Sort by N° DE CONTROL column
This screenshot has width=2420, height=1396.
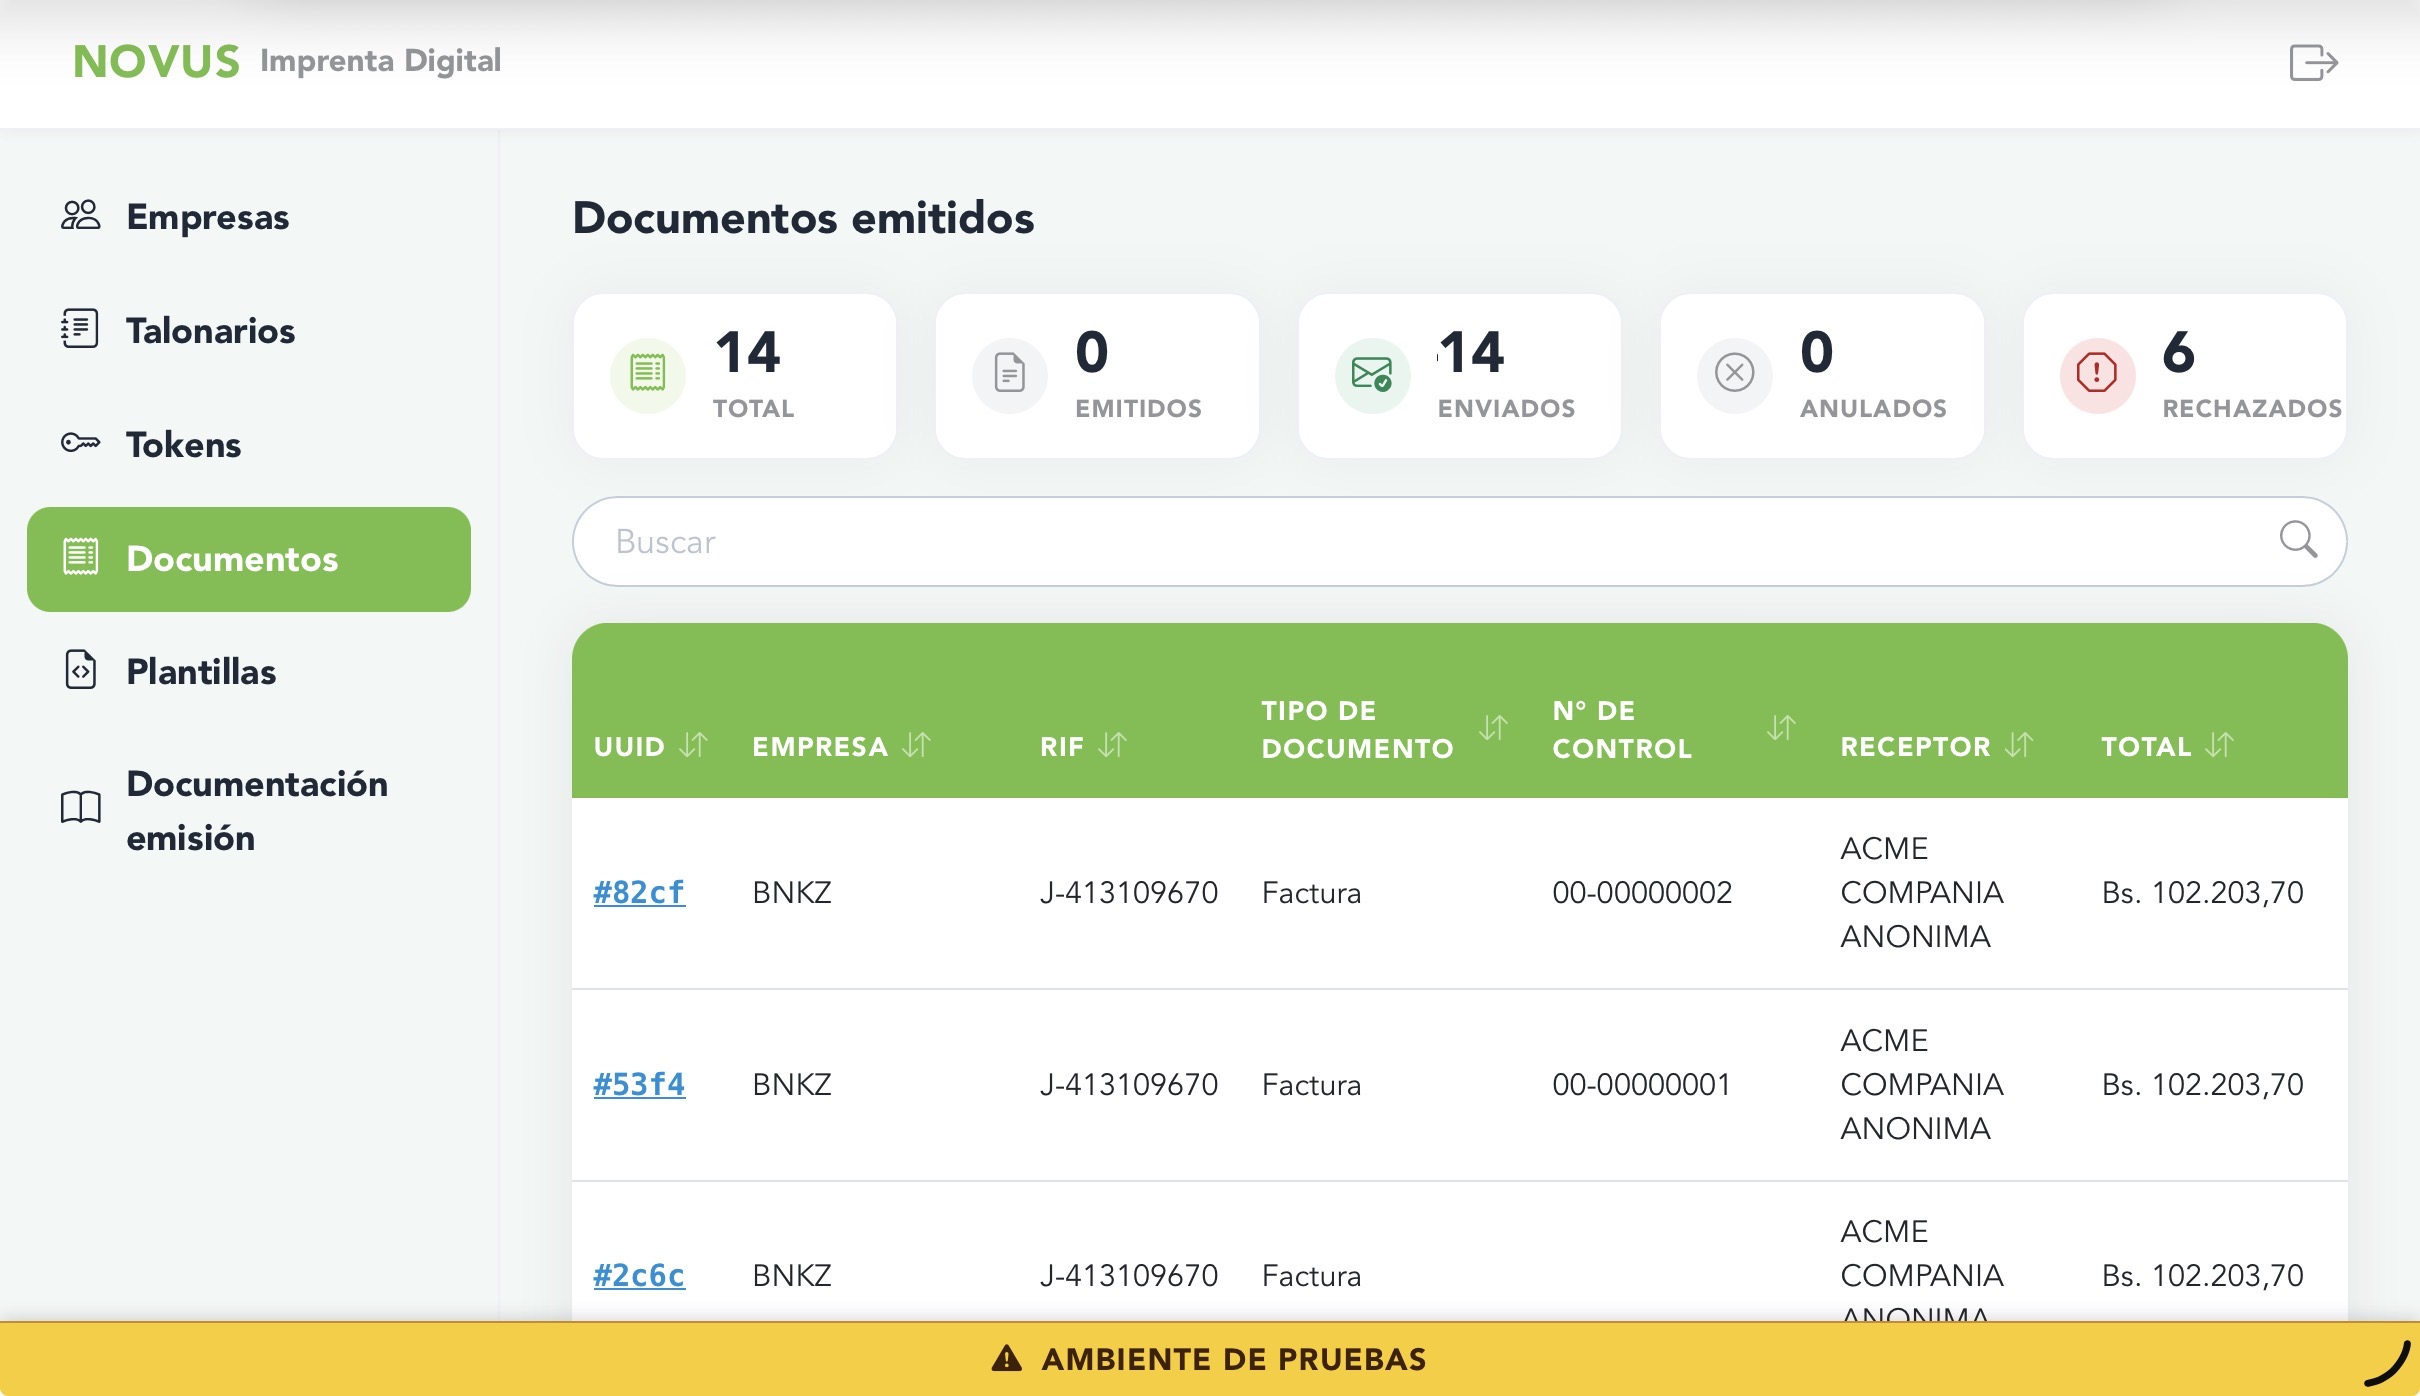[1781, 728]
